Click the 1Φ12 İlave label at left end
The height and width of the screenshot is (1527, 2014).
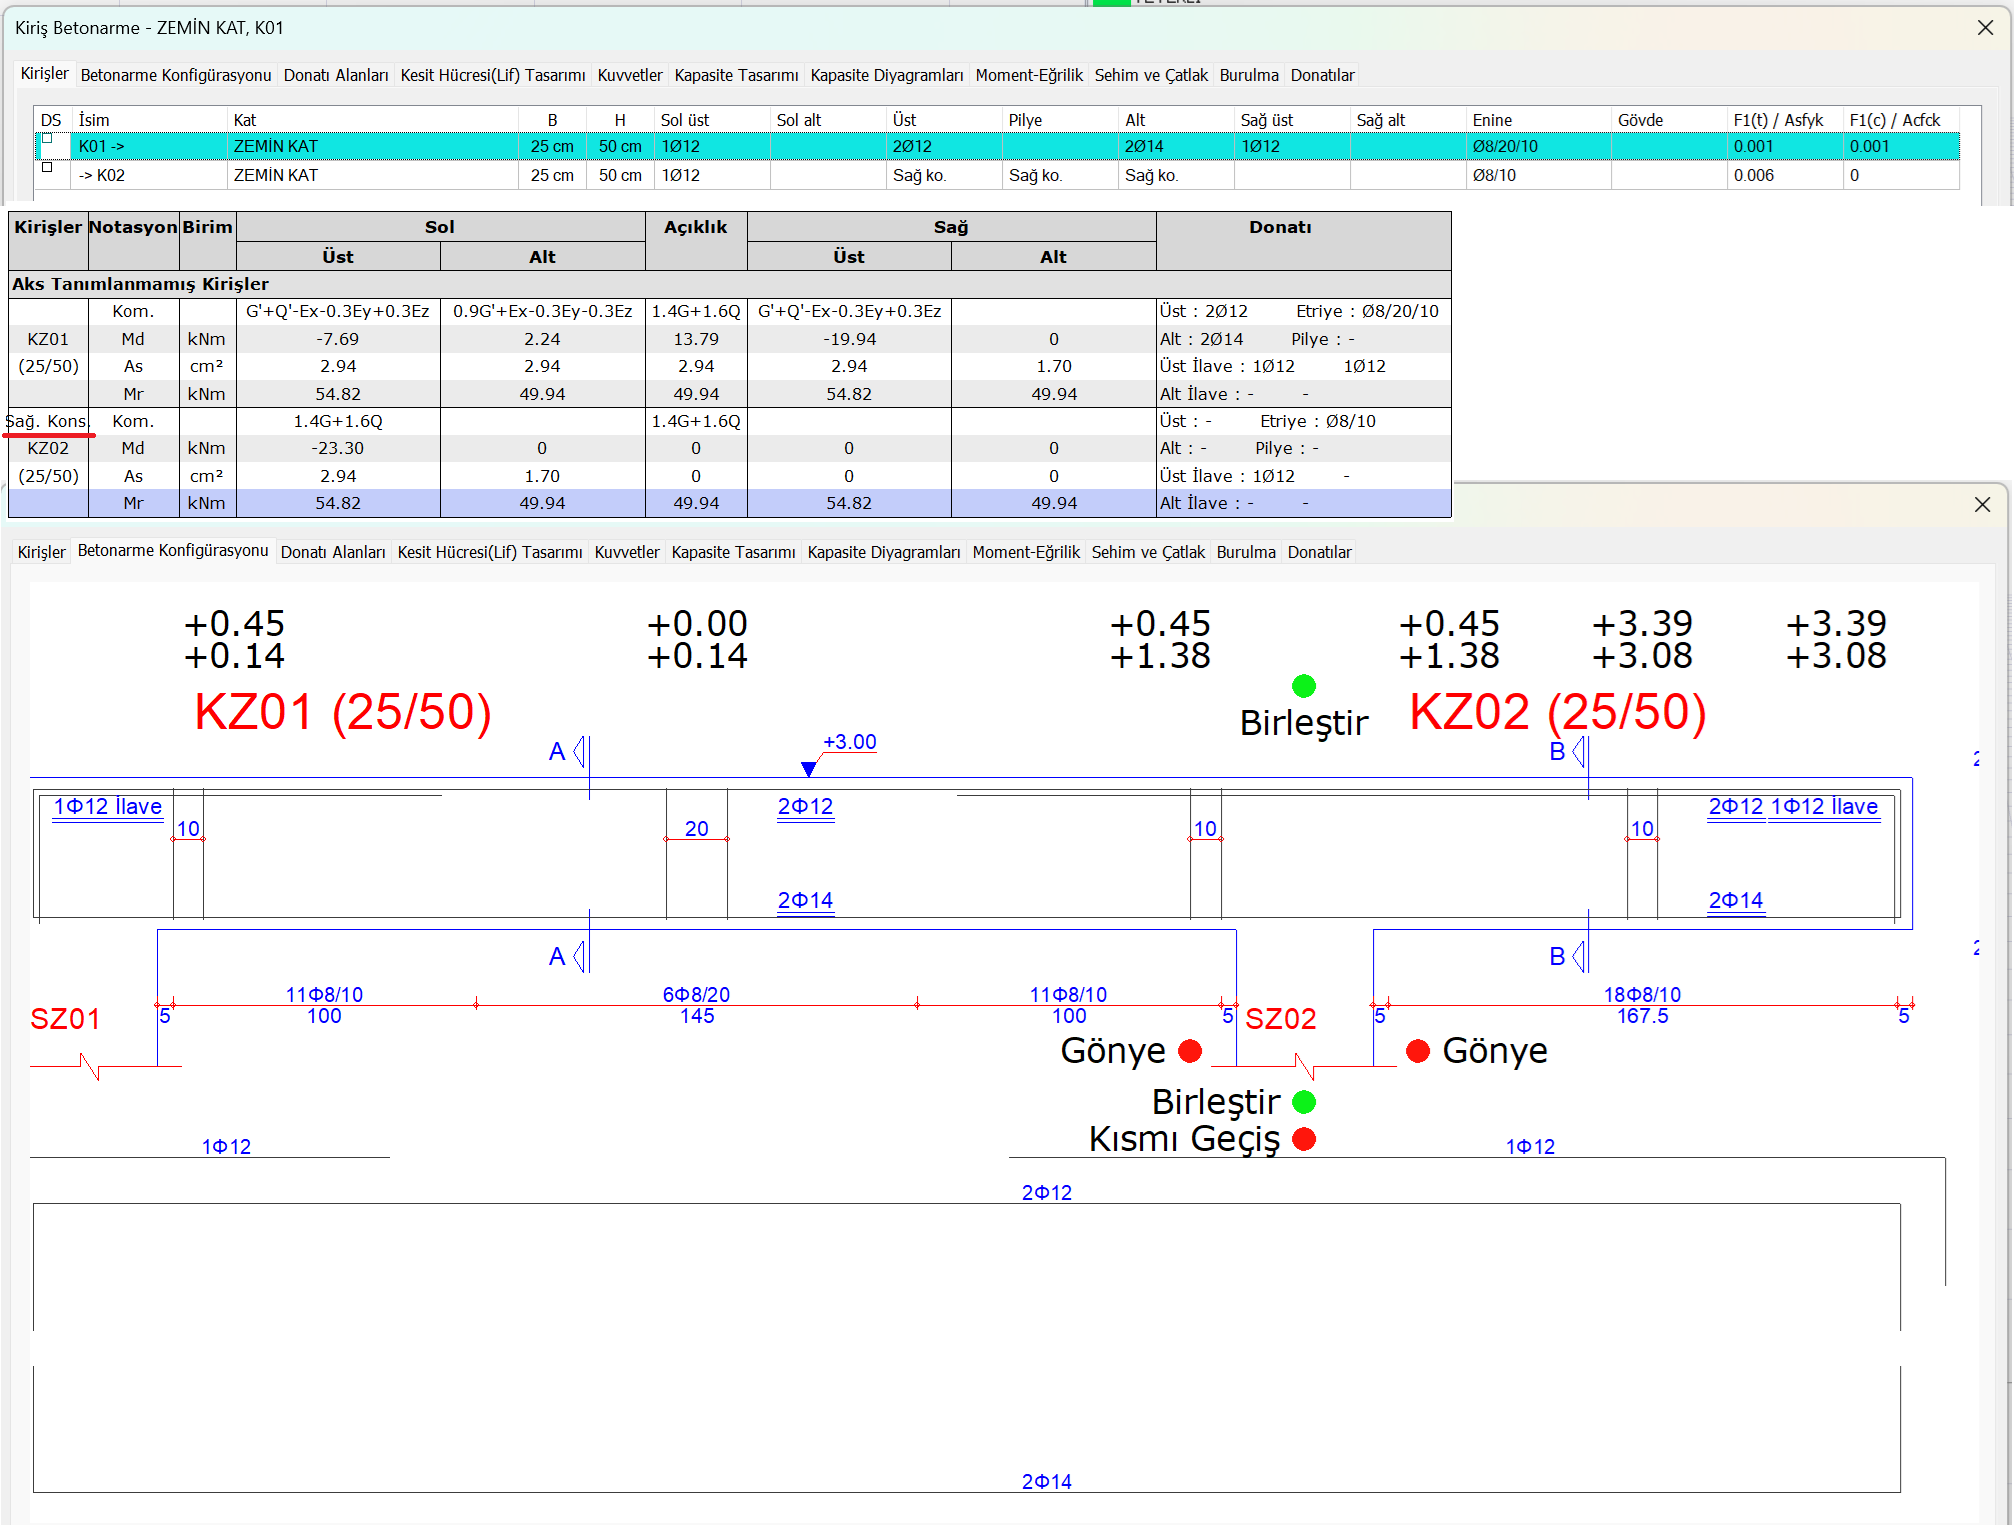(108, 806)
